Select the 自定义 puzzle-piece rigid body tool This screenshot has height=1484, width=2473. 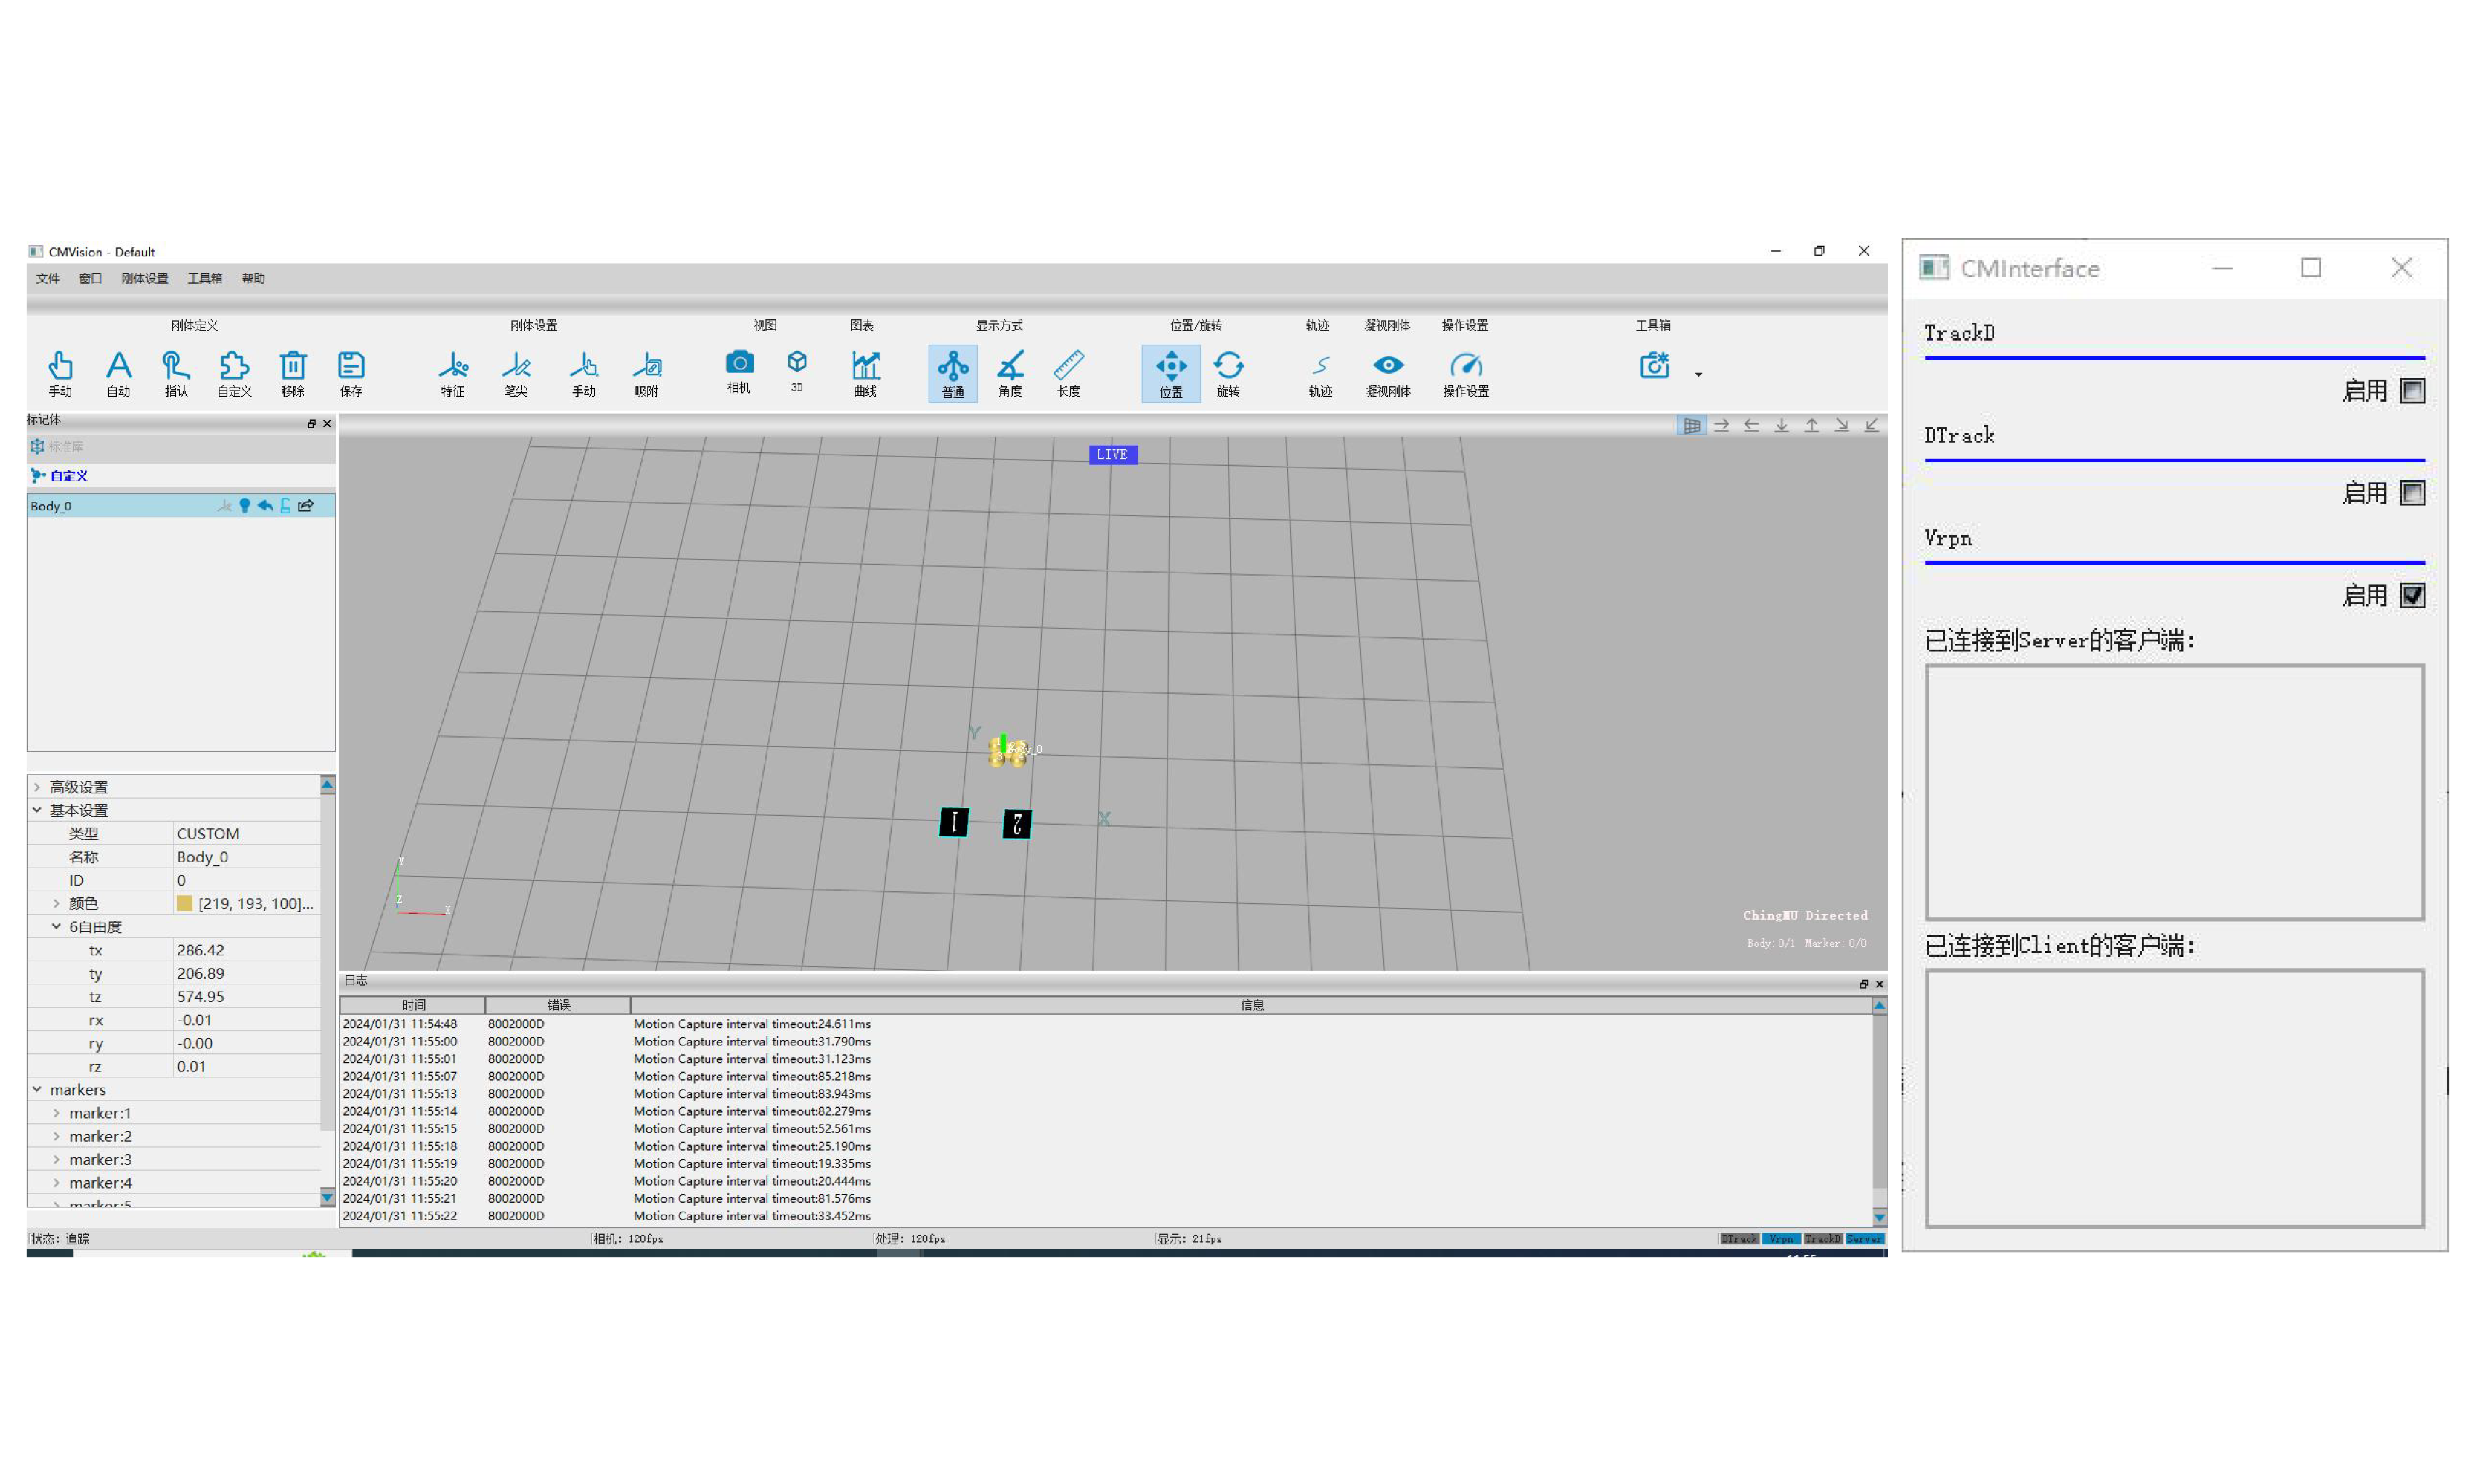(x=234, y=366)
